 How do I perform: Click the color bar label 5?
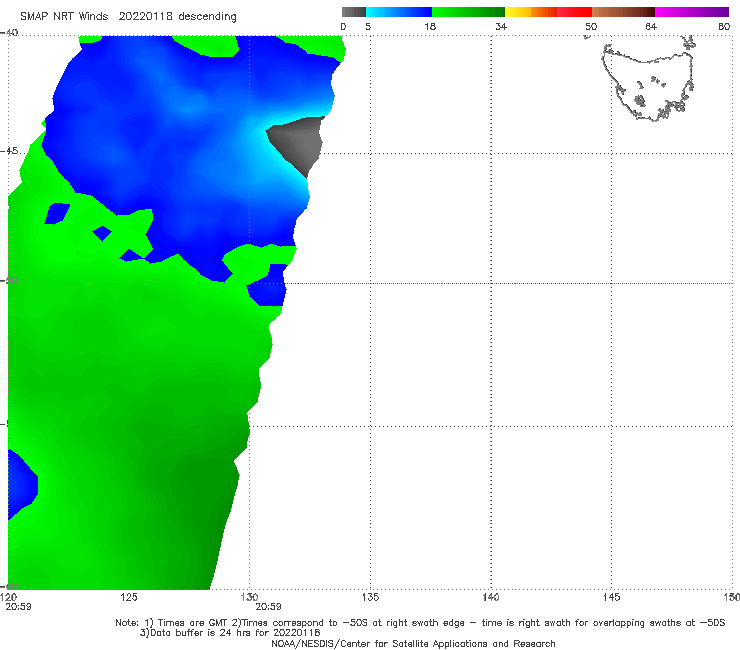(368, 27)
